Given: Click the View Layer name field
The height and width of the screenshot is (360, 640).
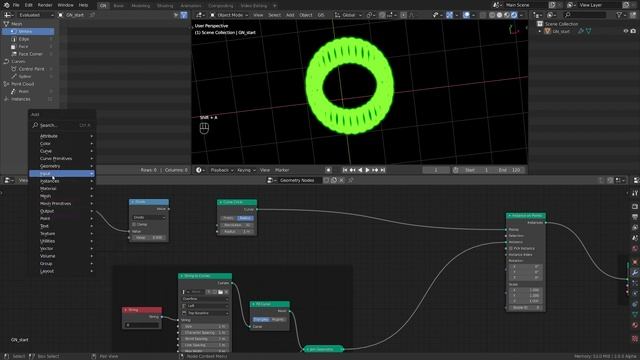Looking at the screenshot, I should coord(599,5).
